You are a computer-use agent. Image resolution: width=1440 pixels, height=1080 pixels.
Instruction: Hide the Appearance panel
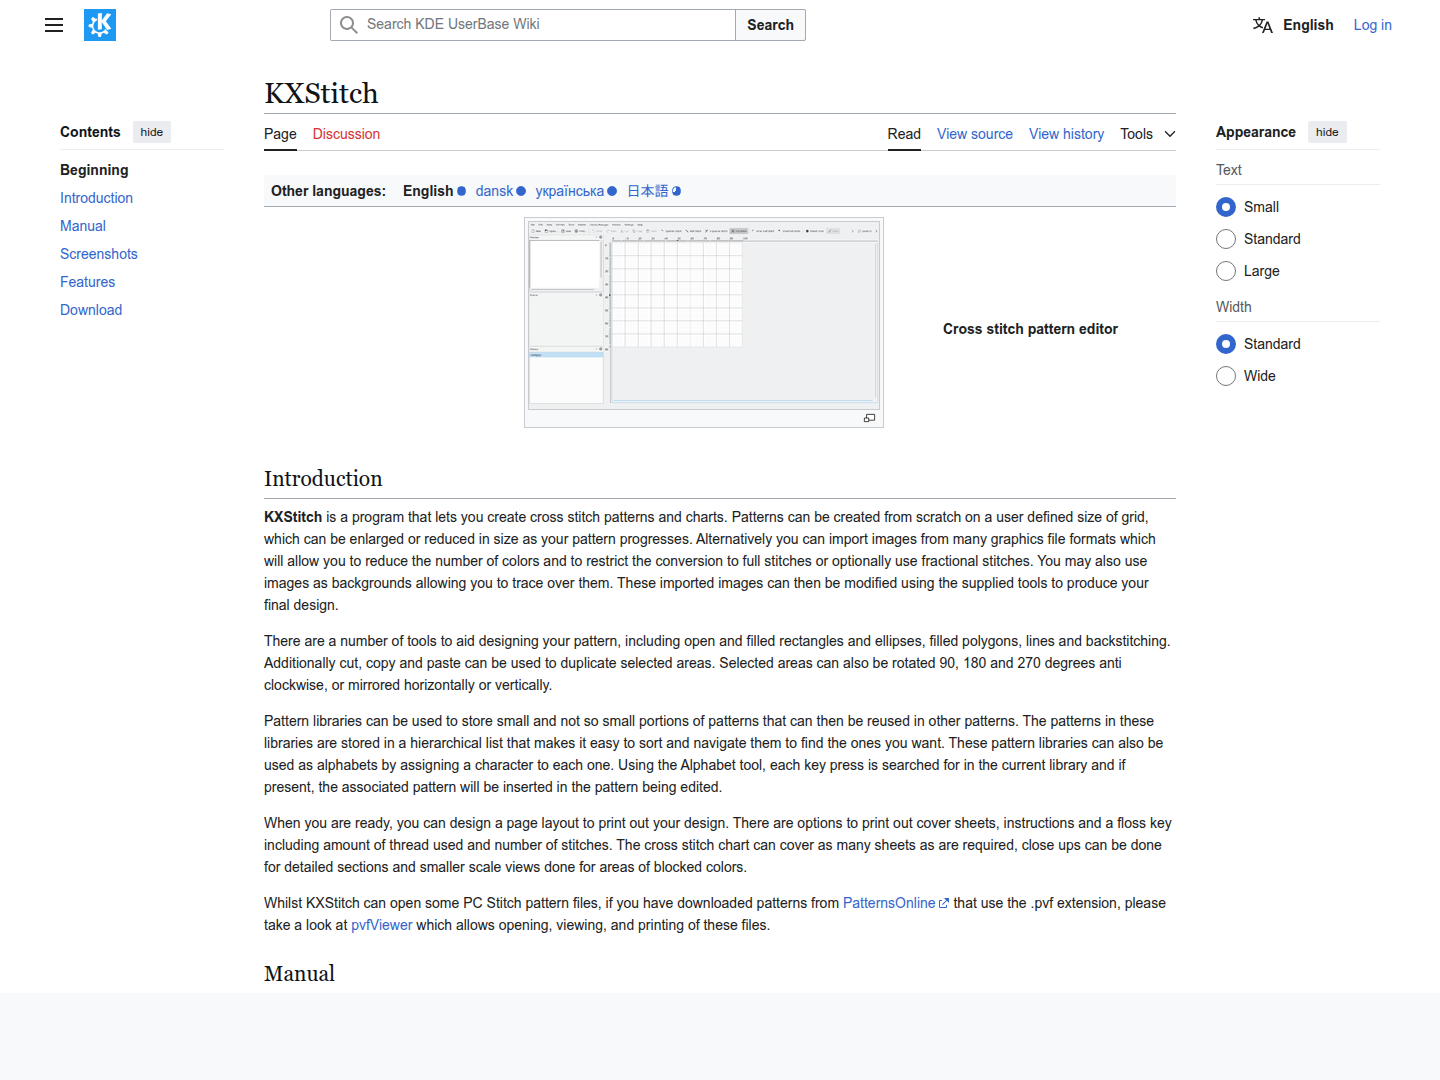(x=1327, y=132)
